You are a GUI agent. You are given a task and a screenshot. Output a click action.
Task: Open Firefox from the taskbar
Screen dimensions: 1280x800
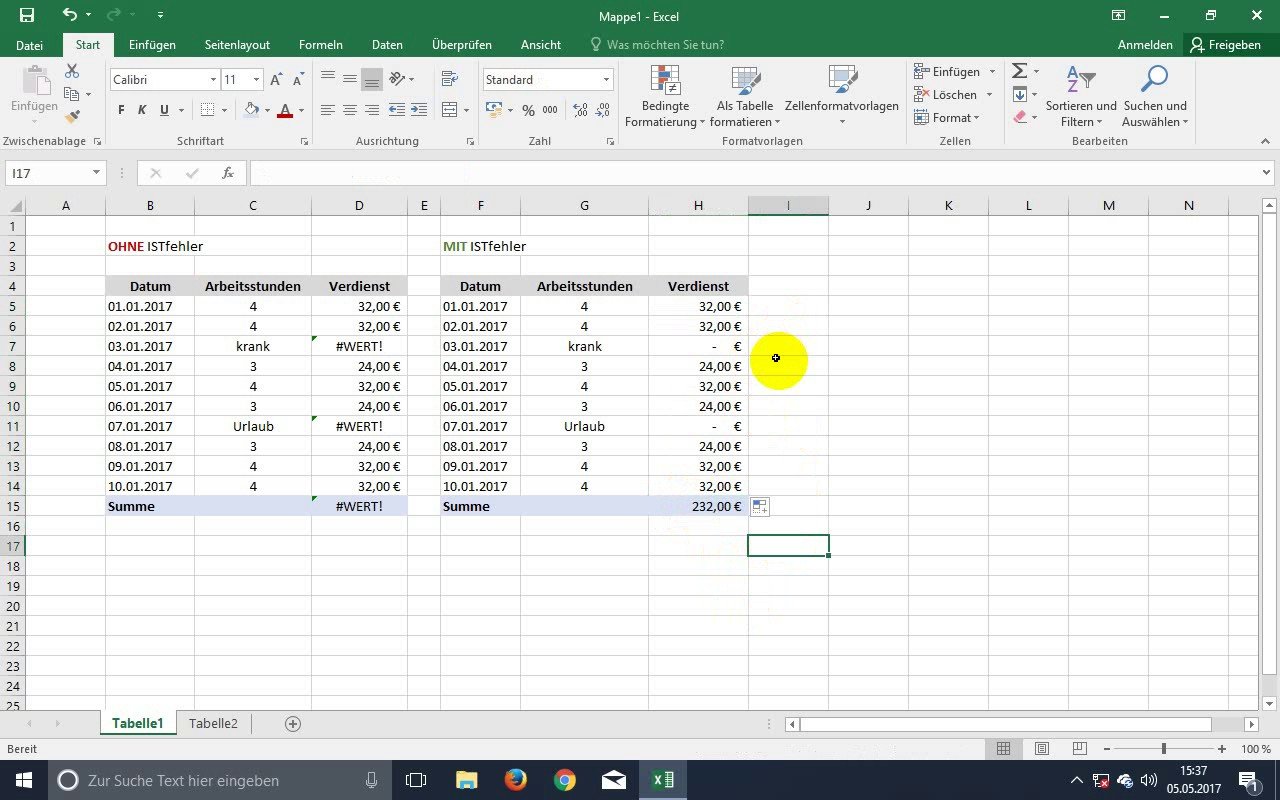[516, 780]
